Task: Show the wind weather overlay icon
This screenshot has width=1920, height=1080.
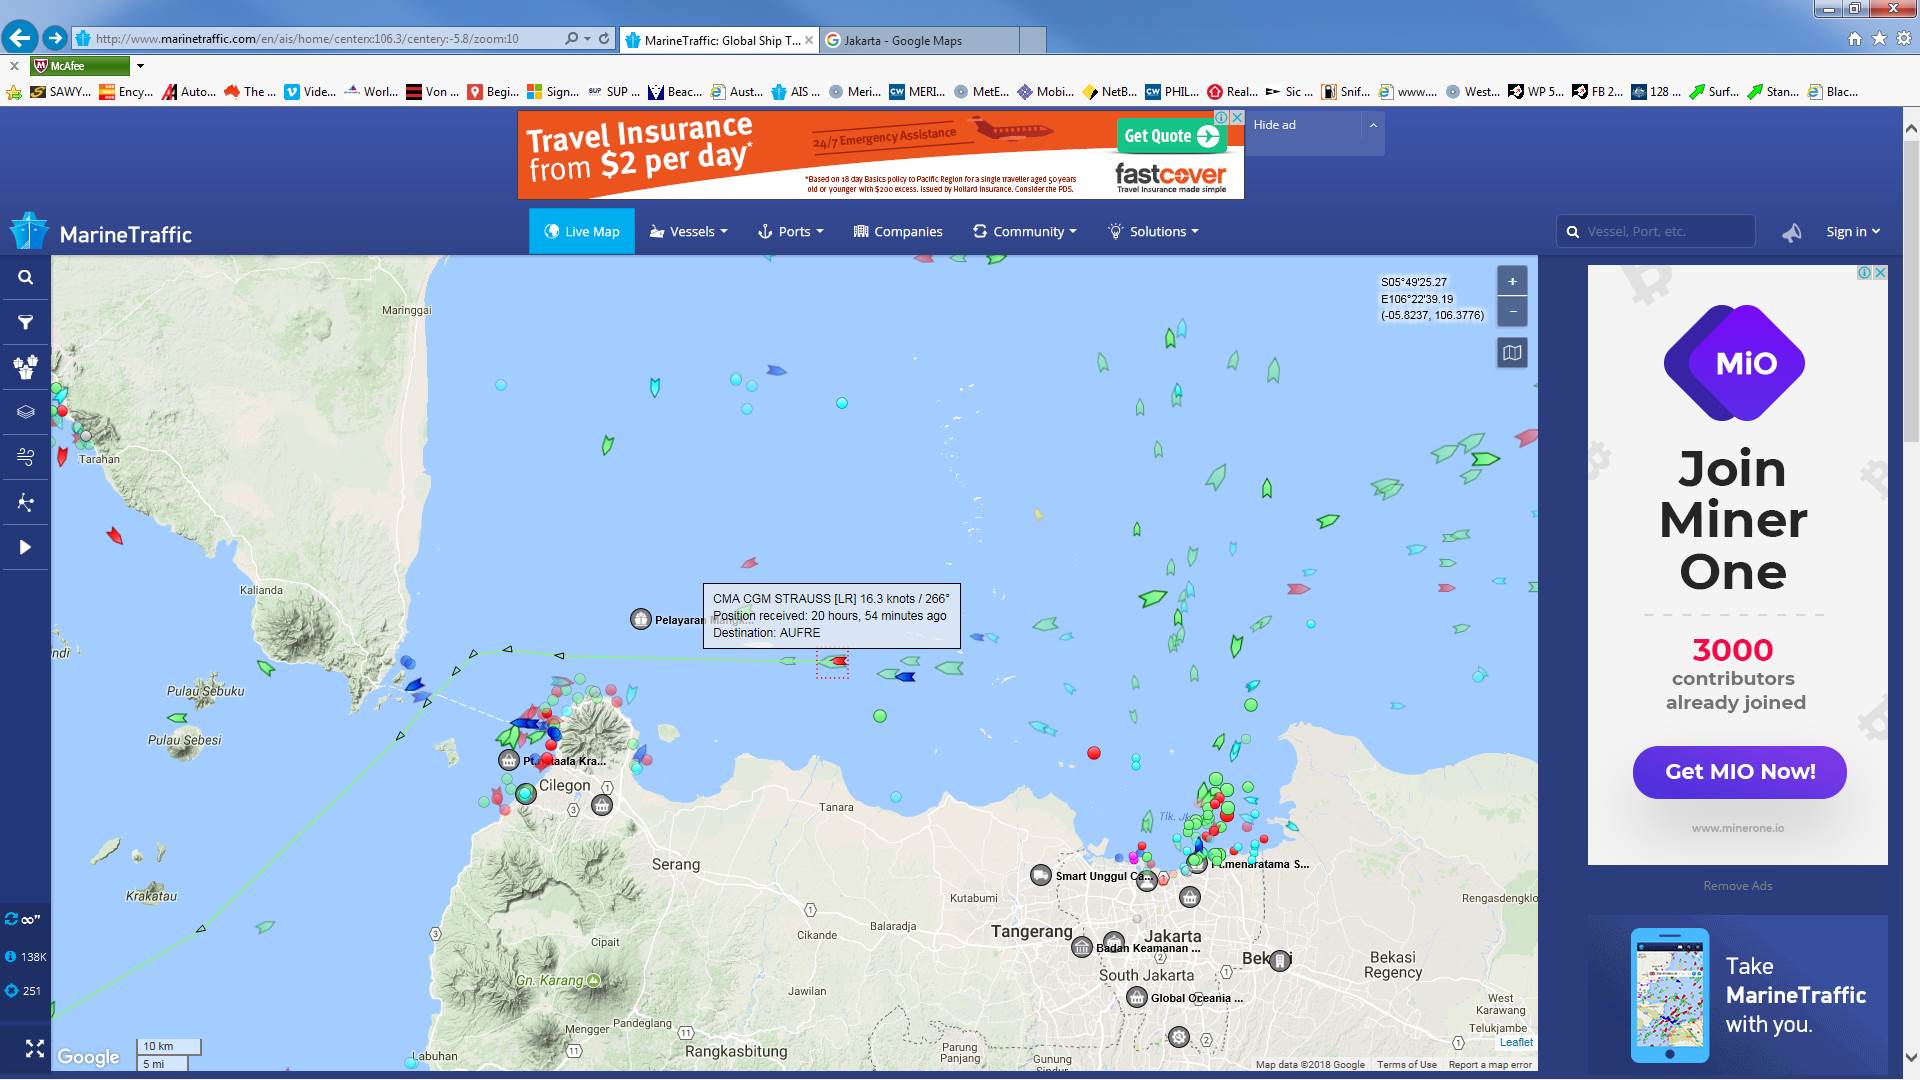Action: 26,457
